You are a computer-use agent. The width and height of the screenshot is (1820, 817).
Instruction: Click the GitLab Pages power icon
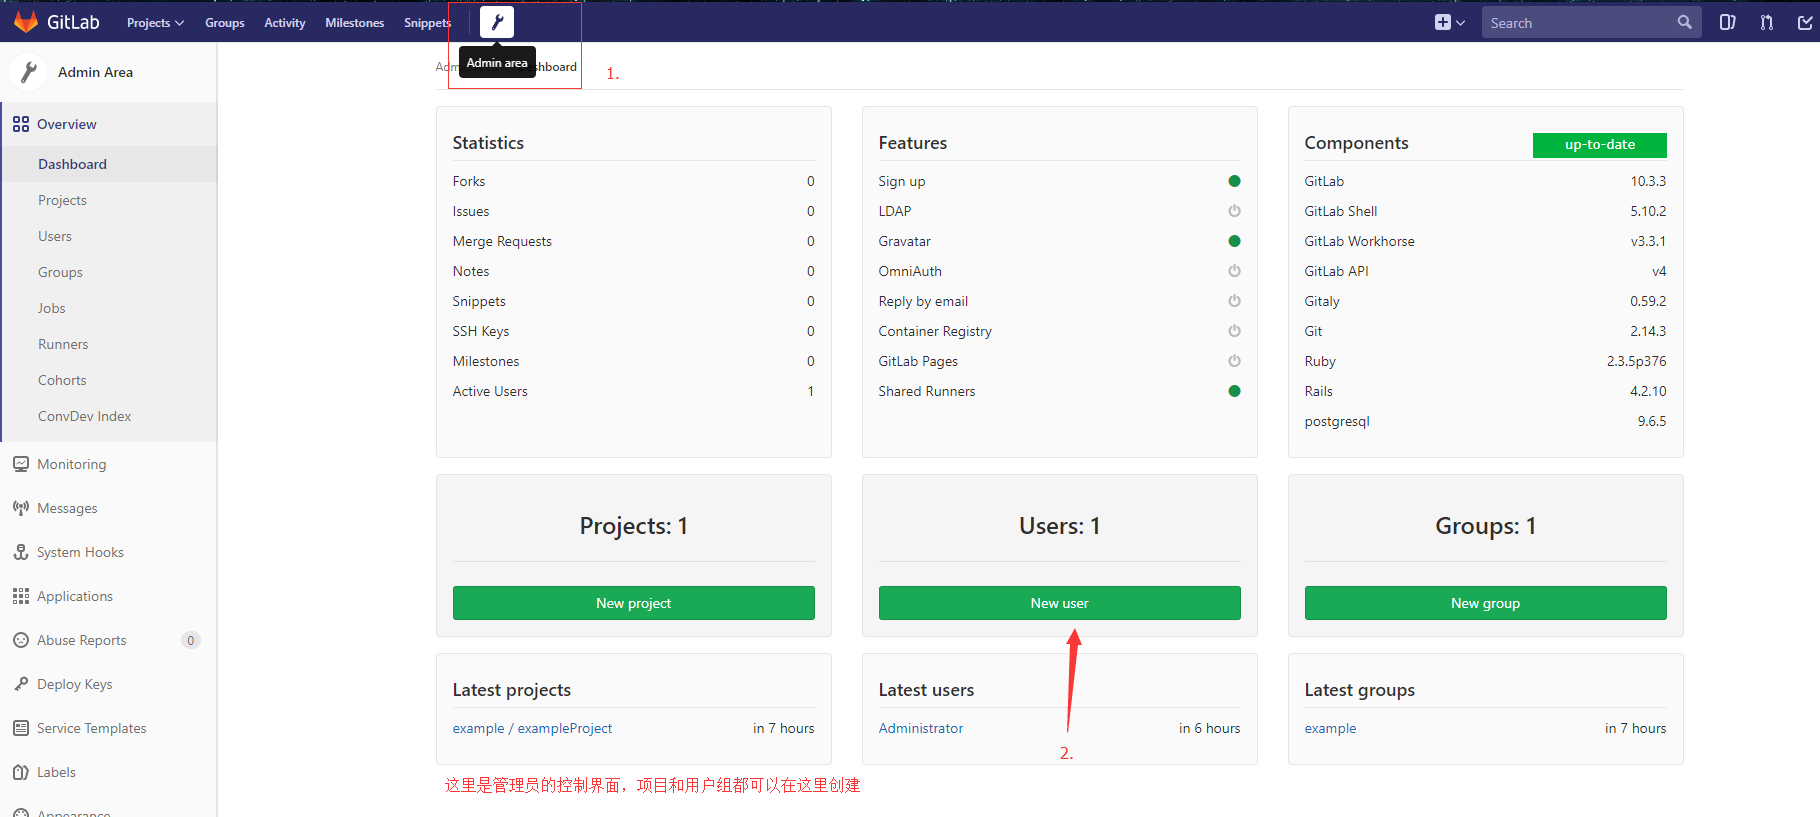tap(1234, 361)
